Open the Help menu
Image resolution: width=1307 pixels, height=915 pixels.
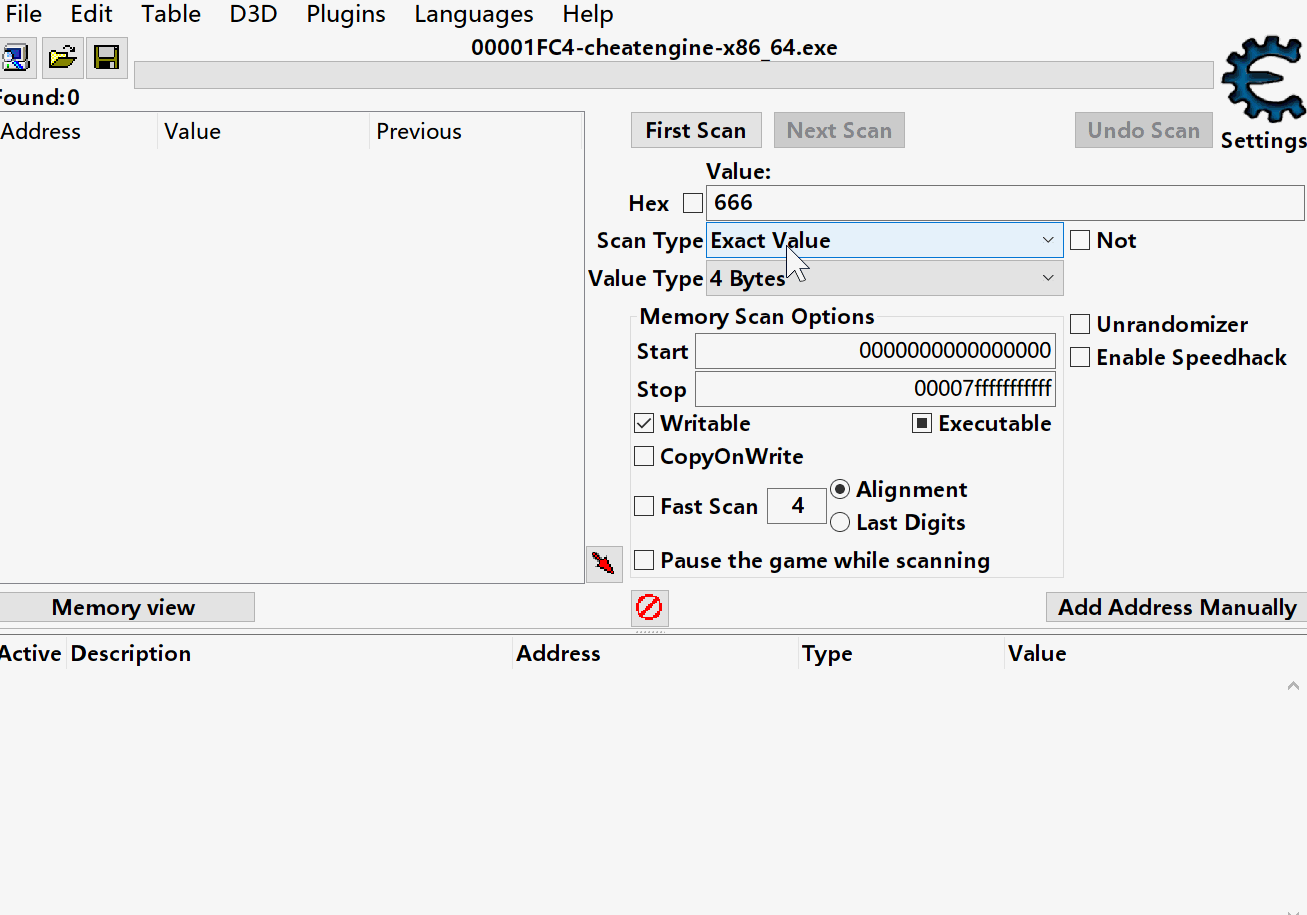tap(588, 14)
